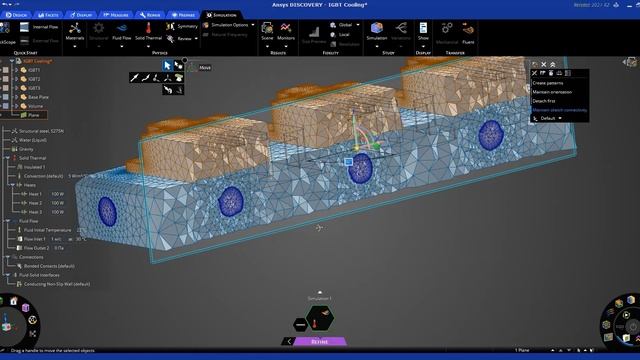Image resolution: width=640 pixels, height=360 pixels.
Task: Toggle Maintain sketch connectivity option
Action: click(559, 110)
